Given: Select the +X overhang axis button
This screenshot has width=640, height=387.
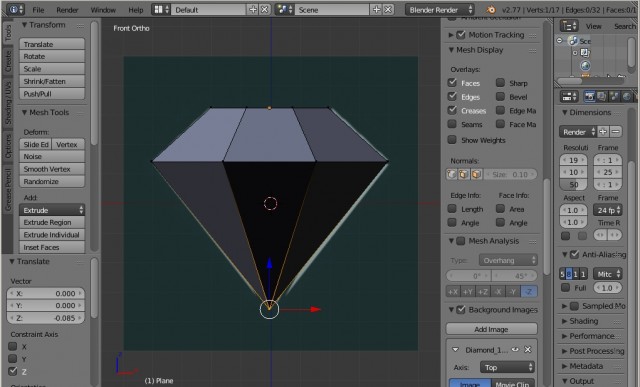Looking at the screenshot, I should [453, 291].
